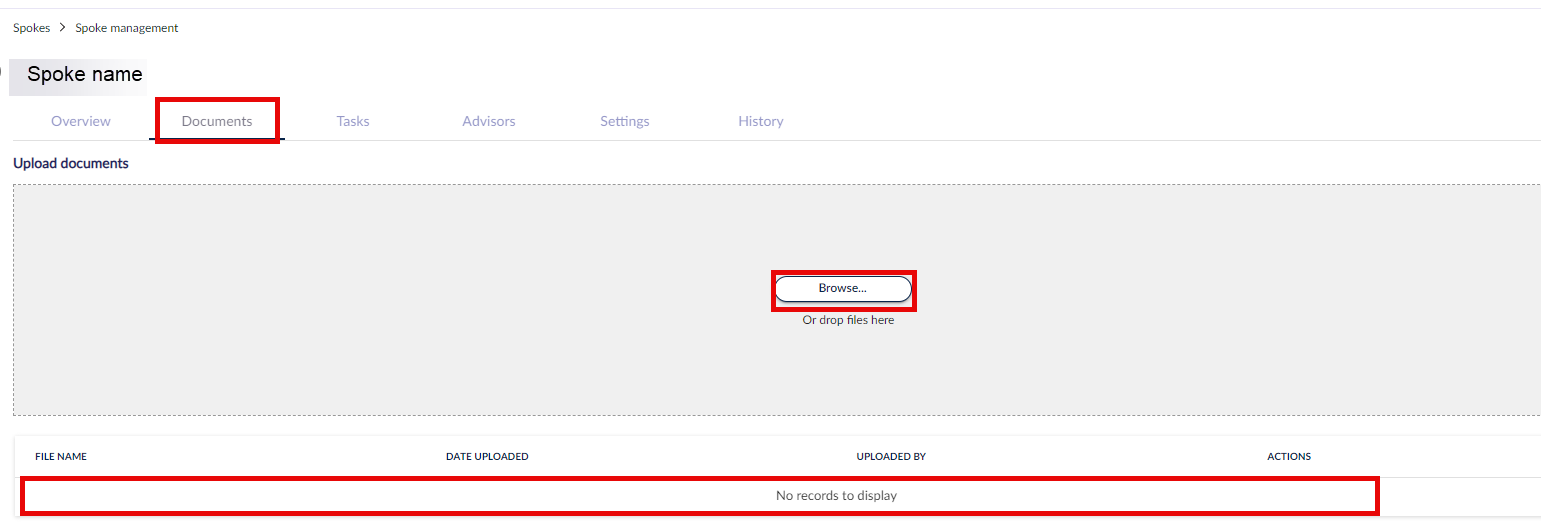
Task: Select the Documents tab
Action: (x=217, y=121)
